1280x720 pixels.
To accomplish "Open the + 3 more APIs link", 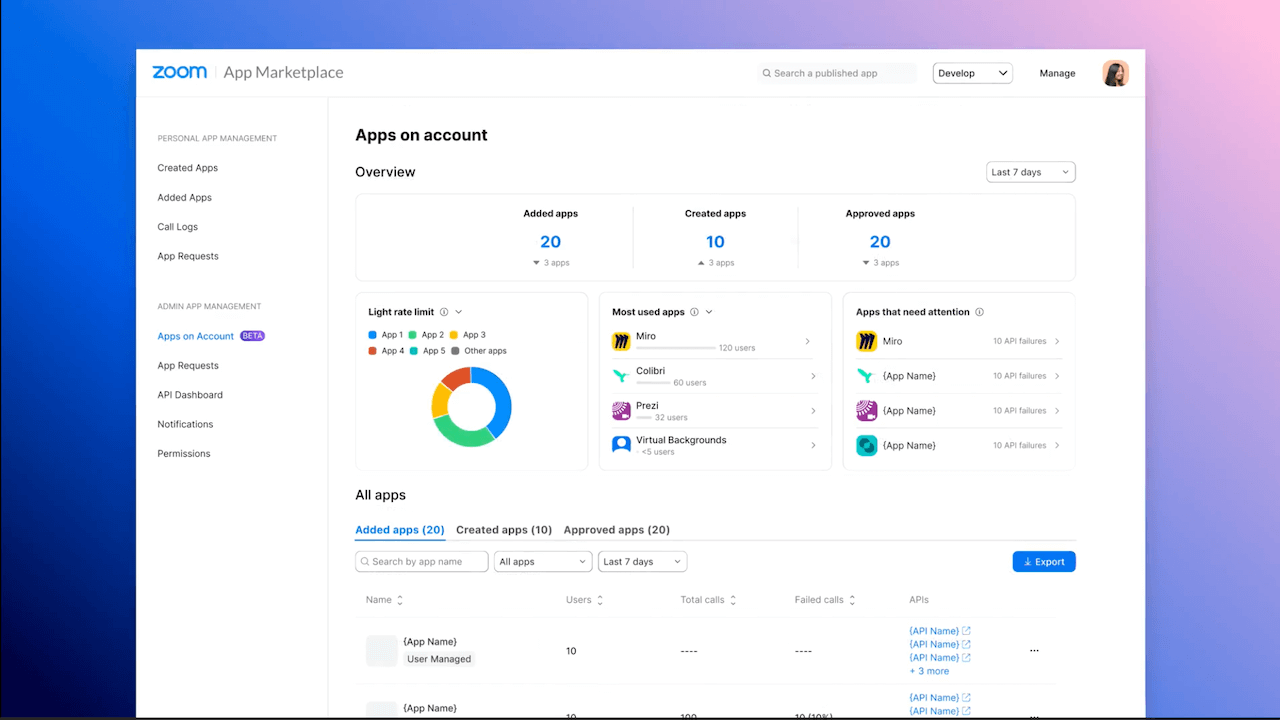I will 929,670.
